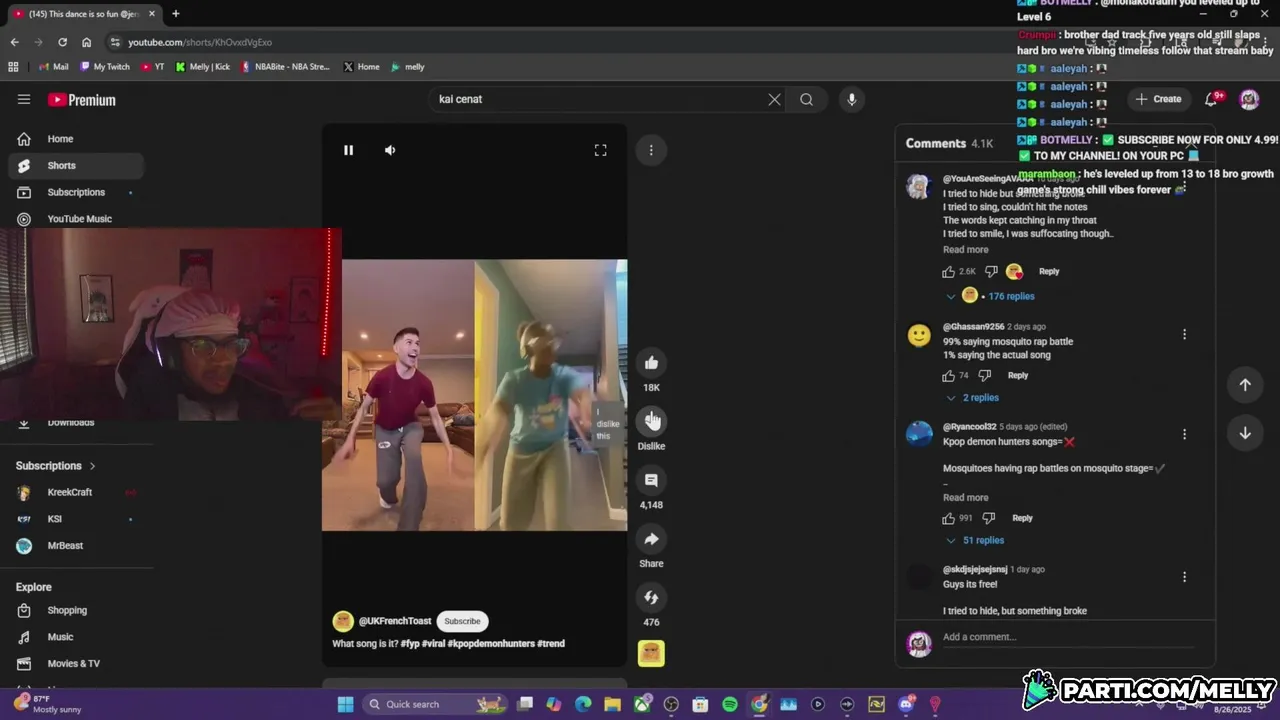Click the Add a comment field

[x=1068, y=638]
